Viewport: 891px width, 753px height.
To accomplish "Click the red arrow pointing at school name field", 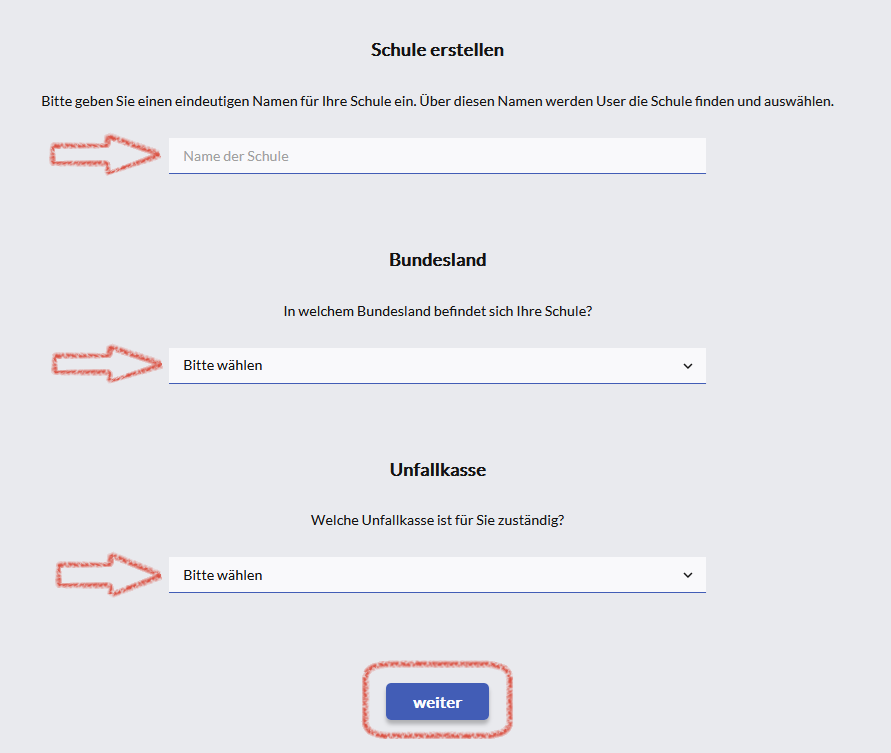I will (106, 154).
